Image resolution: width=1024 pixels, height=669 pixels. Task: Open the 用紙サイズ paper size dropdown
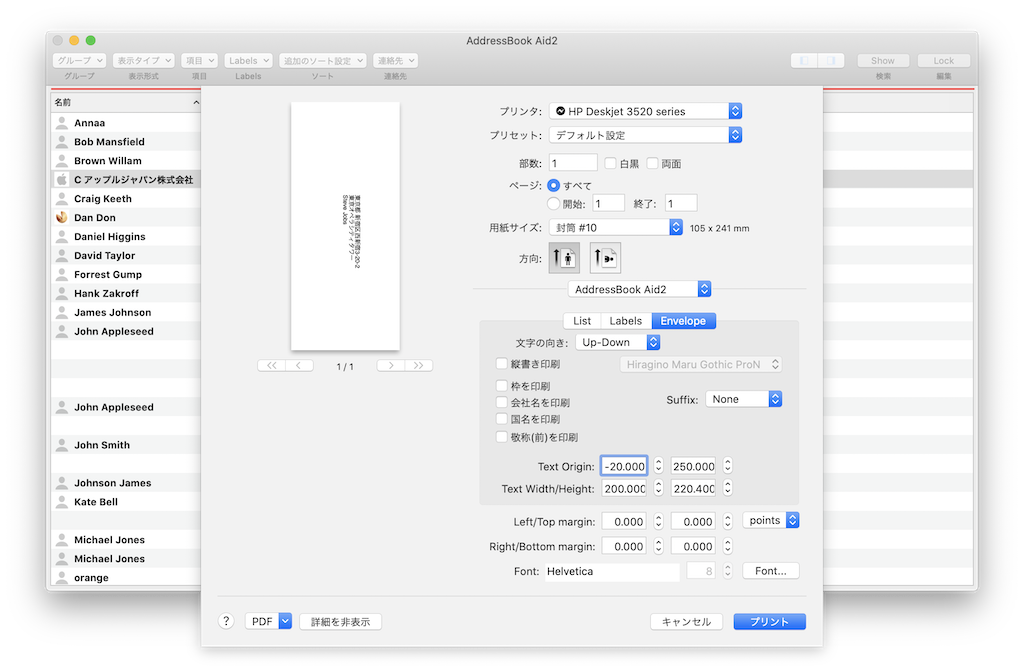(616, 227)
